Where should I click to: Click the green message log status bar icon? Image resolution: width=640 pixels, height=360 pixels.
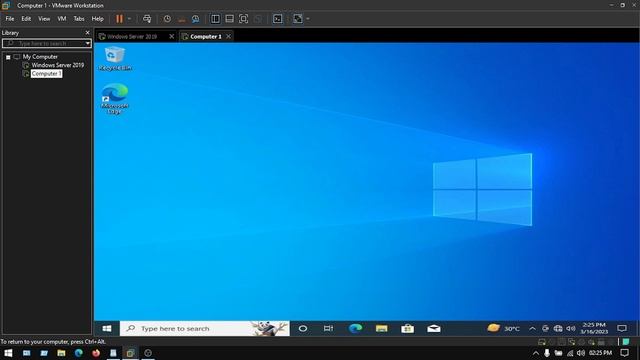pos(626,342)
